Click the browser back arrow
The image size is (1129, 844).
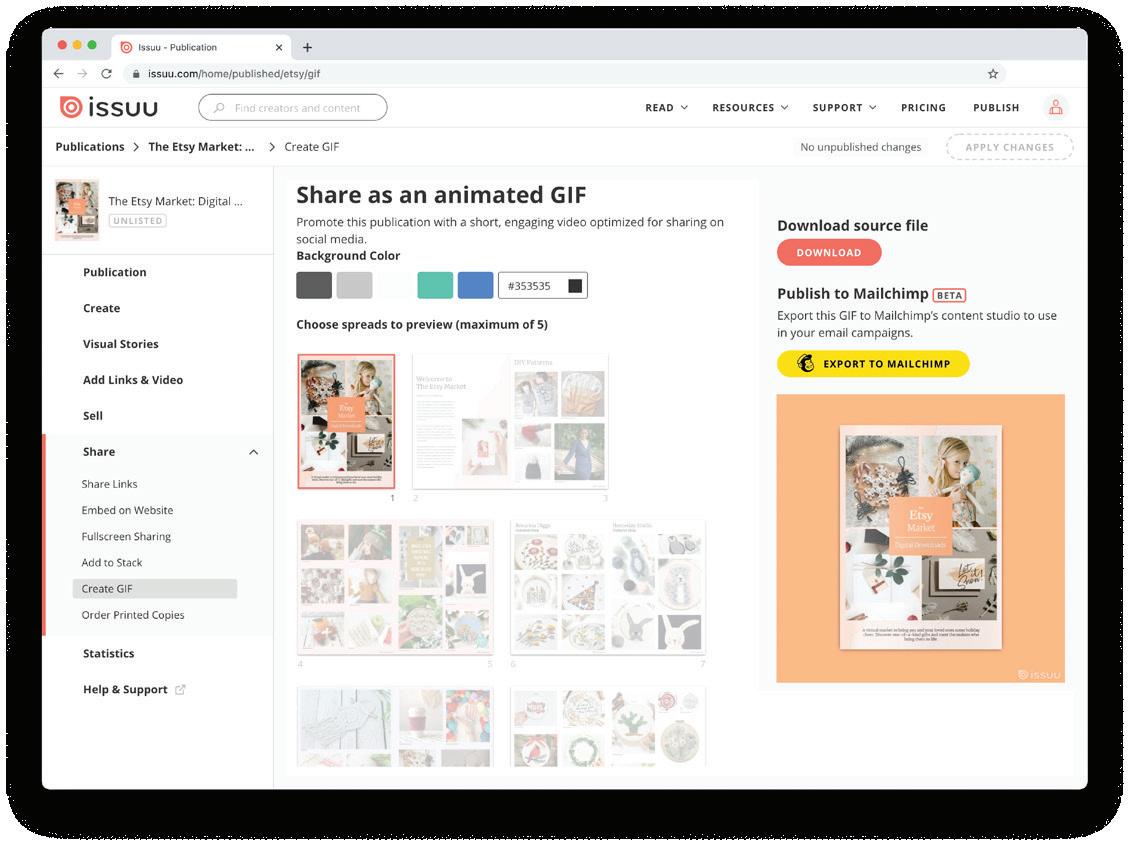tap(58, 73)
